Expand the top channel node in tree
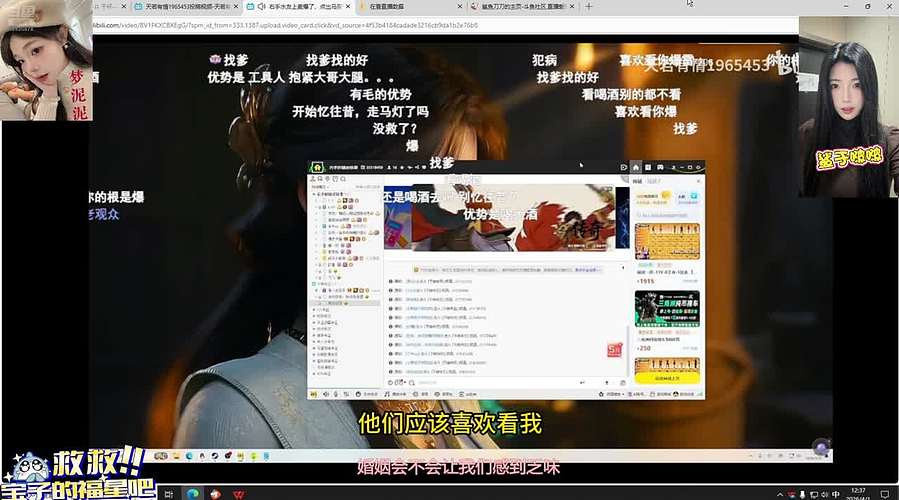 pyautogui.click(x=314, y=194)
